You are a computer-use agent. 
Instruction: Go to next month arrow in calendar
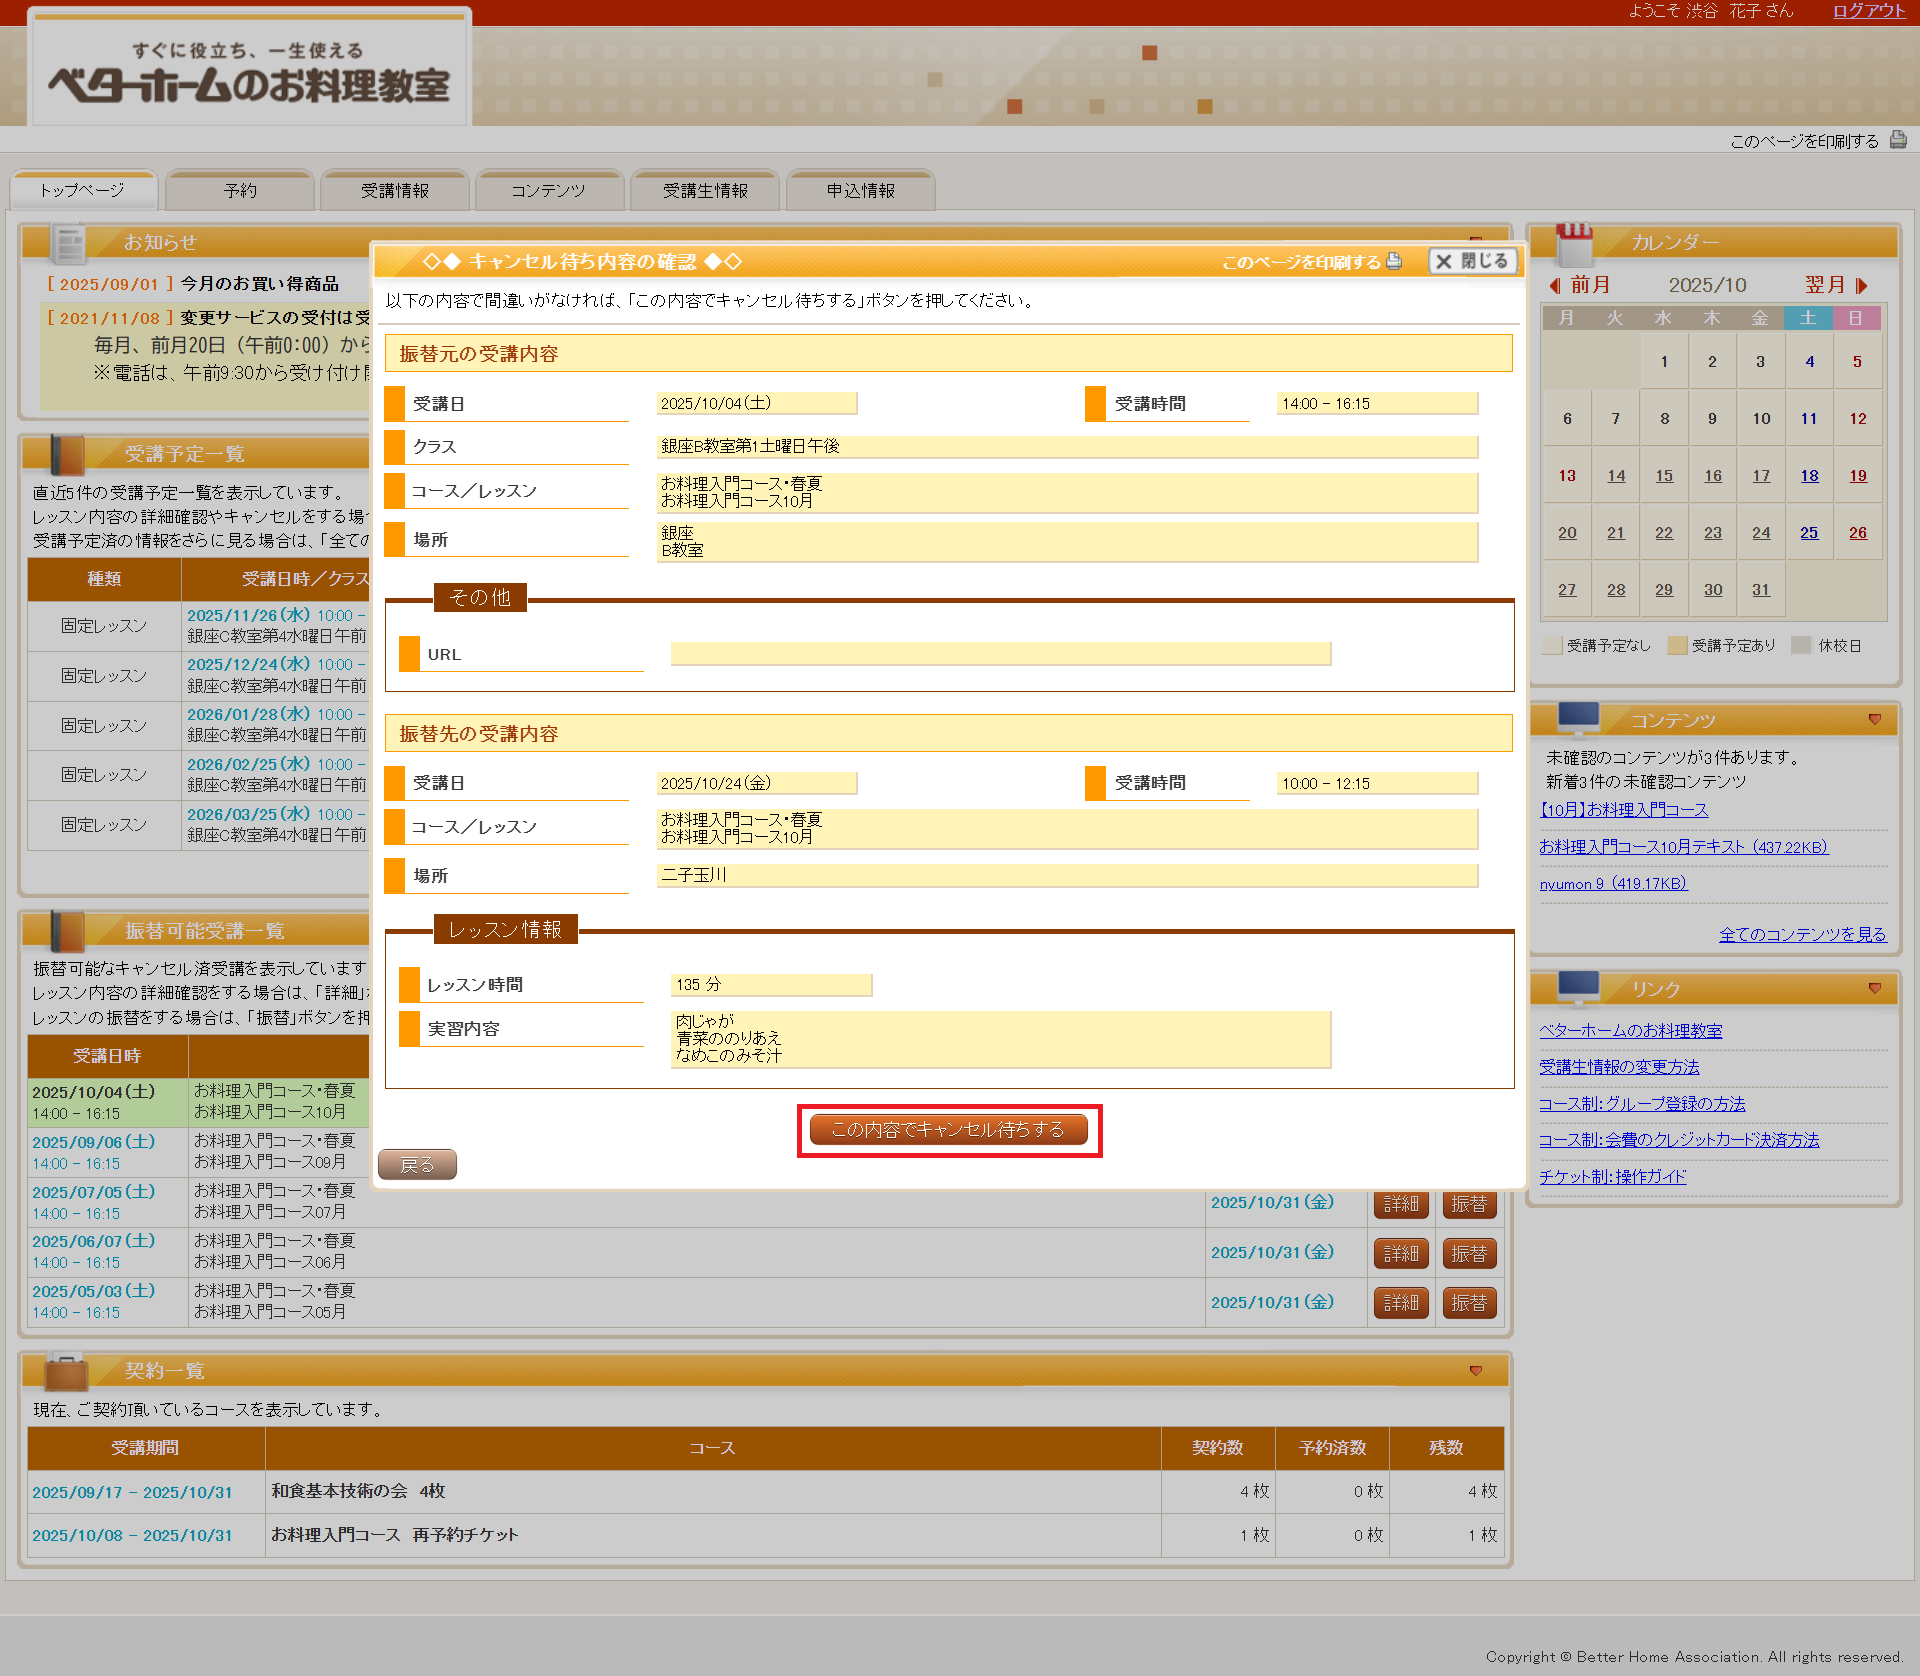[x=1861, y=286]
